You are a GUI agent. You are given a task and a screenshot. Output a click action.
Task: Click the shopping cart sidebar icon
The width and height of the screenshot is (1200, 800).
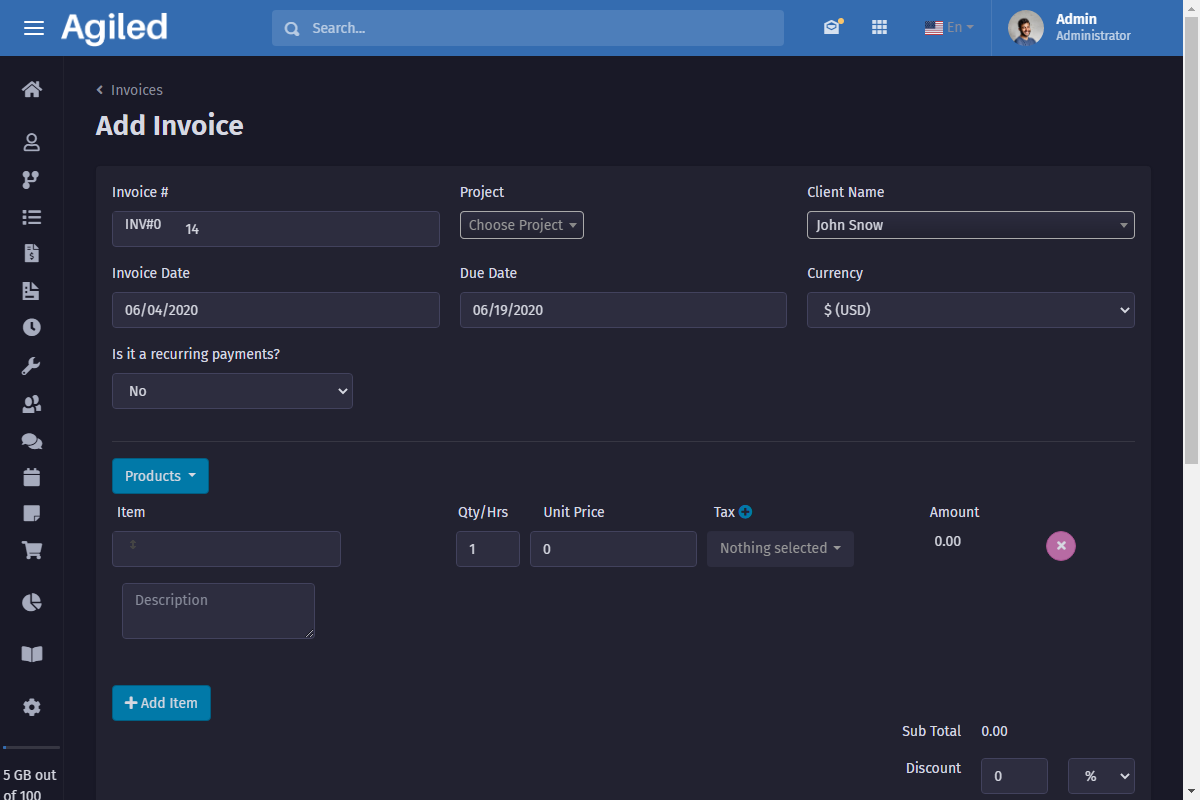[32, 550]
